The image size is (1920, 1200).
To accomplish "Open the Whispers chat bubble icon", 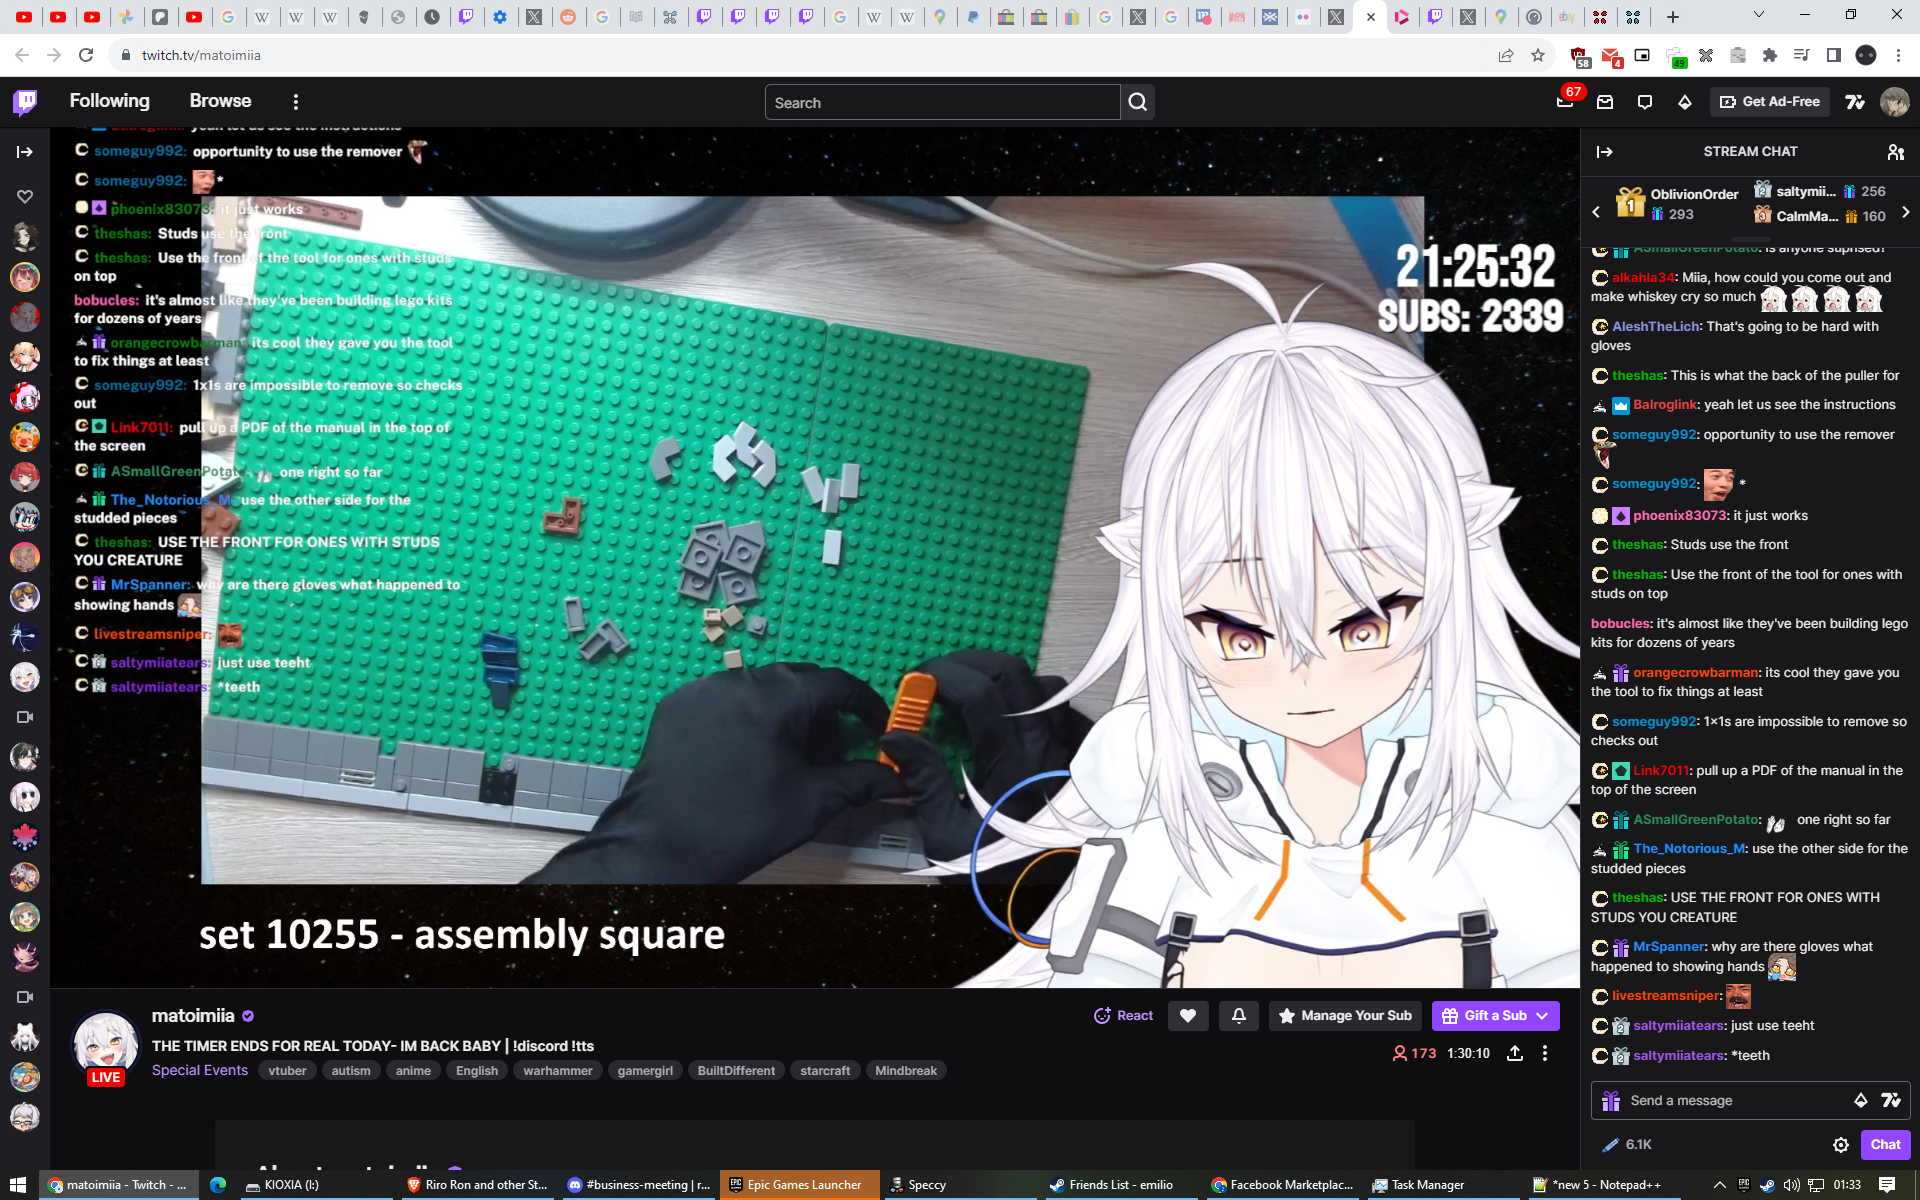I will coord(1645,102).
